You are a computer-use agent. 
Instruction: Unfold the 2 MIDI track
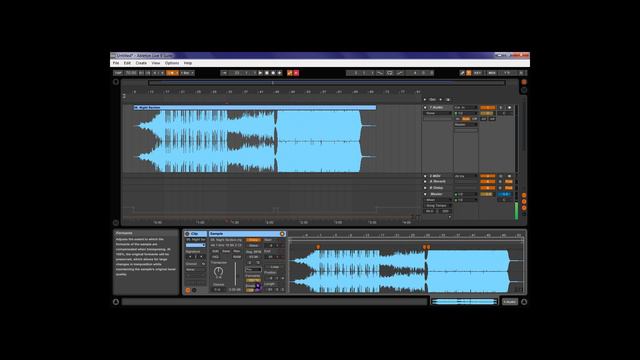tap(425, 176)
